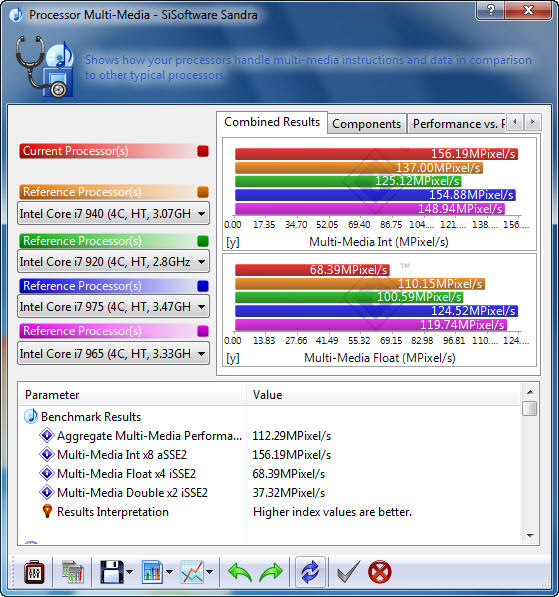Open the line graph icon's dropdown arrow
559x597 pixels.
click(209, 572)
